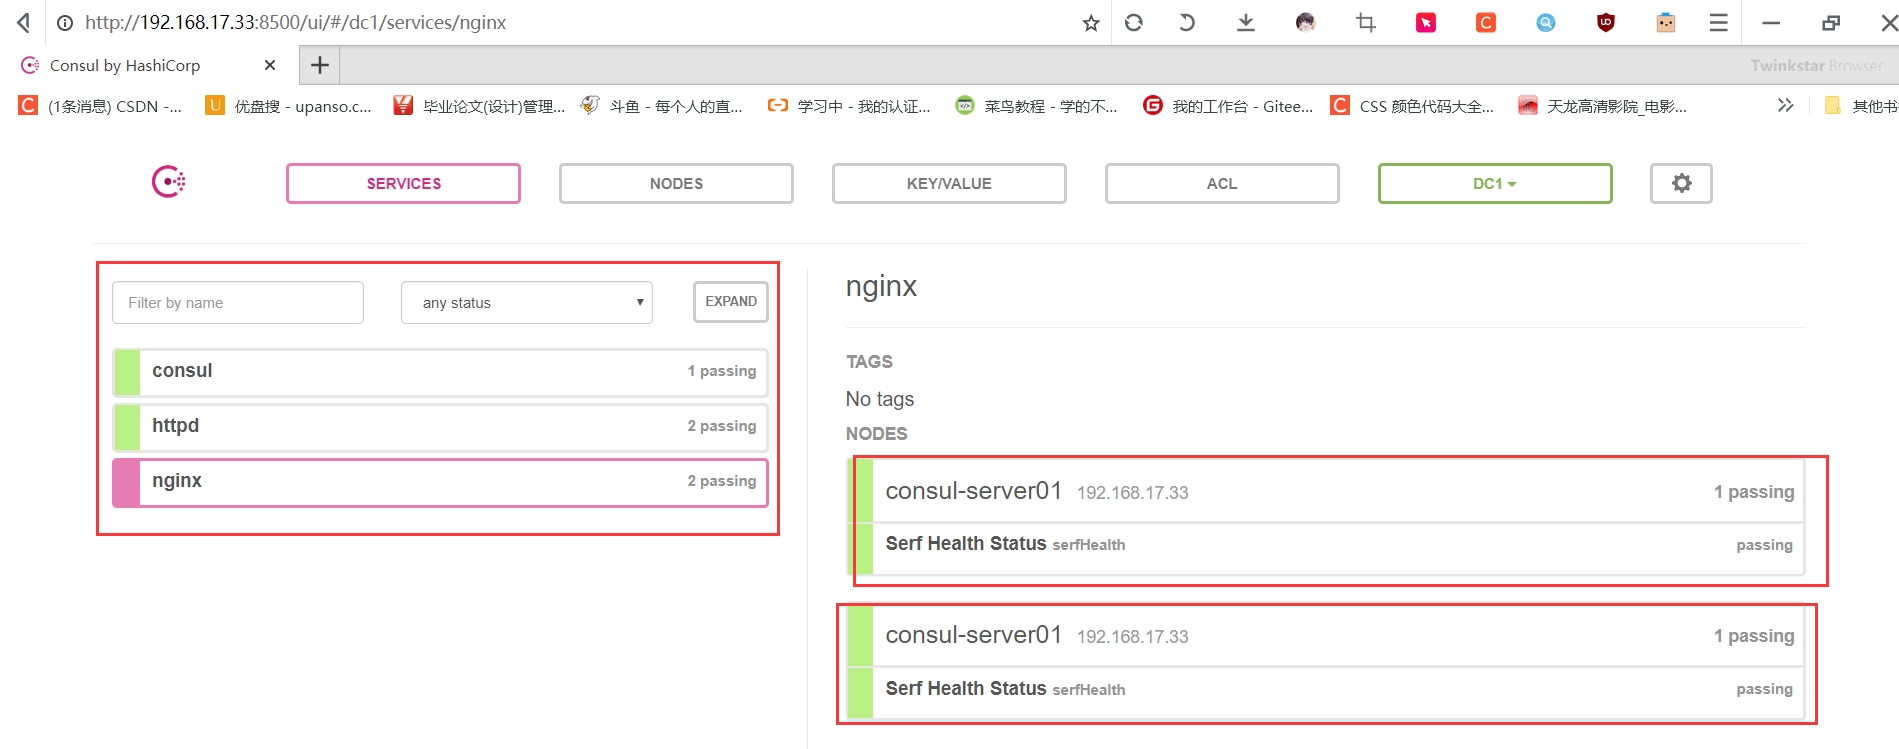Viewport: 1899px width, 749px height.
Task: Focus the Filter by name field
Action: pyautogui.click(x=238, y=302)
